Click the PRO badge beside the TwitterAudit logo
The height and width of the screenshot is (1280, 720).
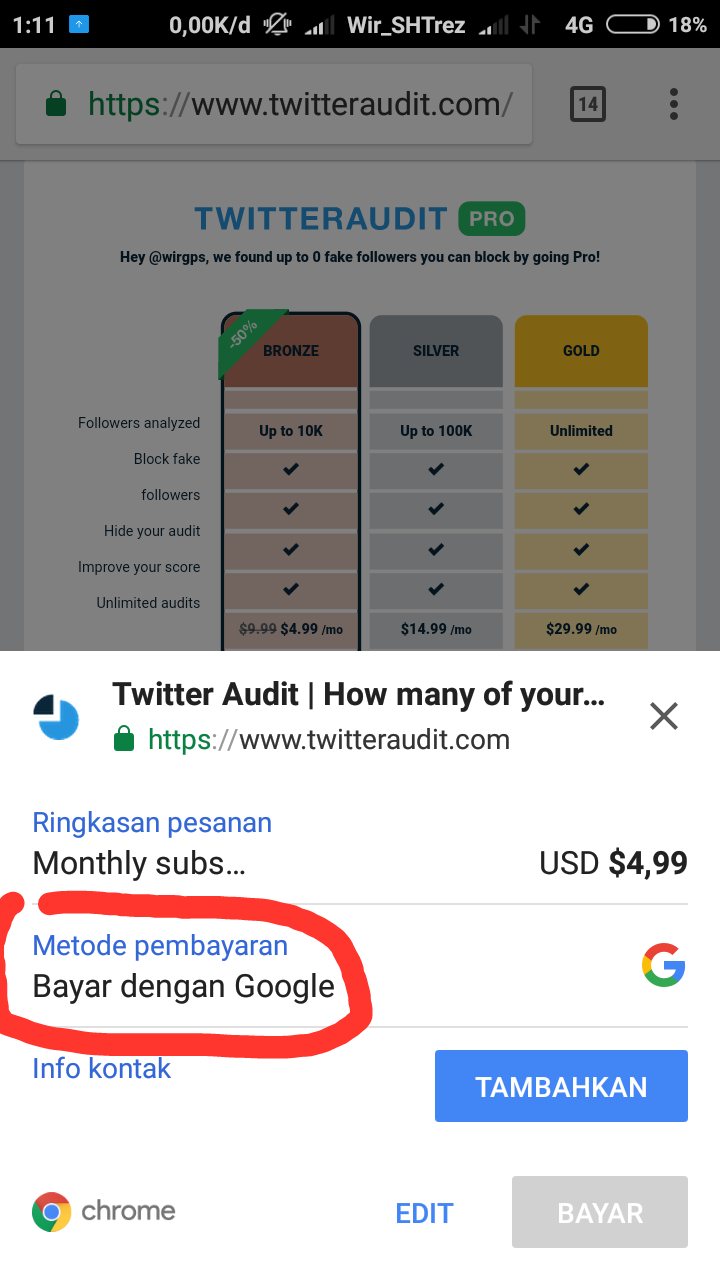click(x=491, y=218)
